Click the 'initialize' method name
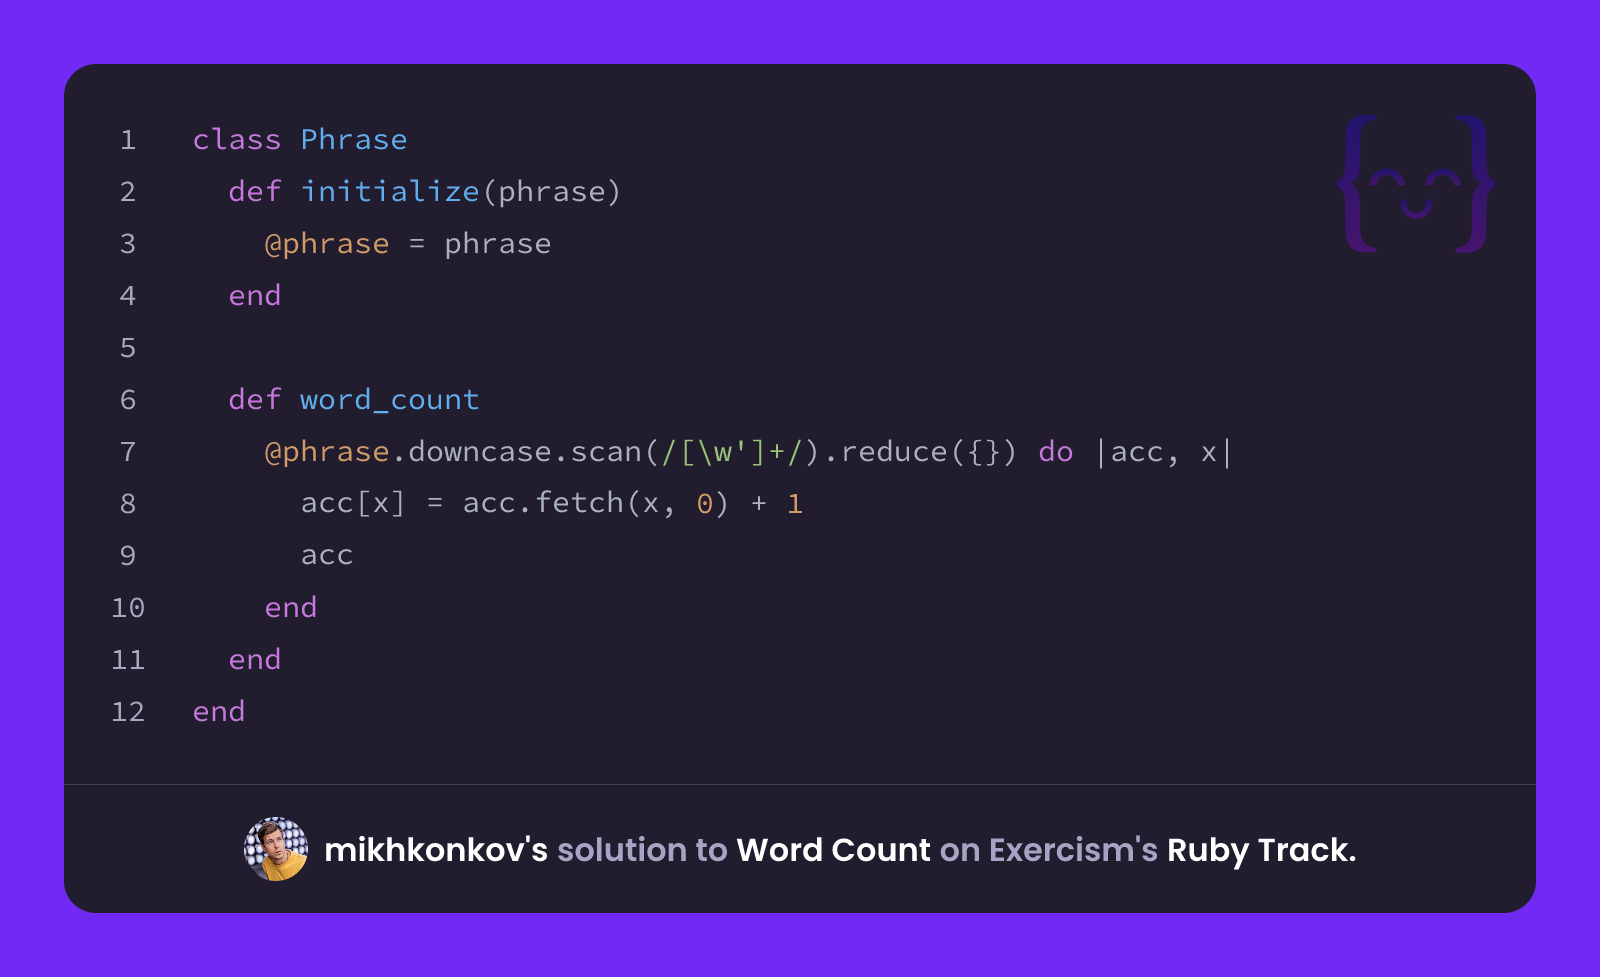This screenshot has width=1600, height=977. (390, 191)
